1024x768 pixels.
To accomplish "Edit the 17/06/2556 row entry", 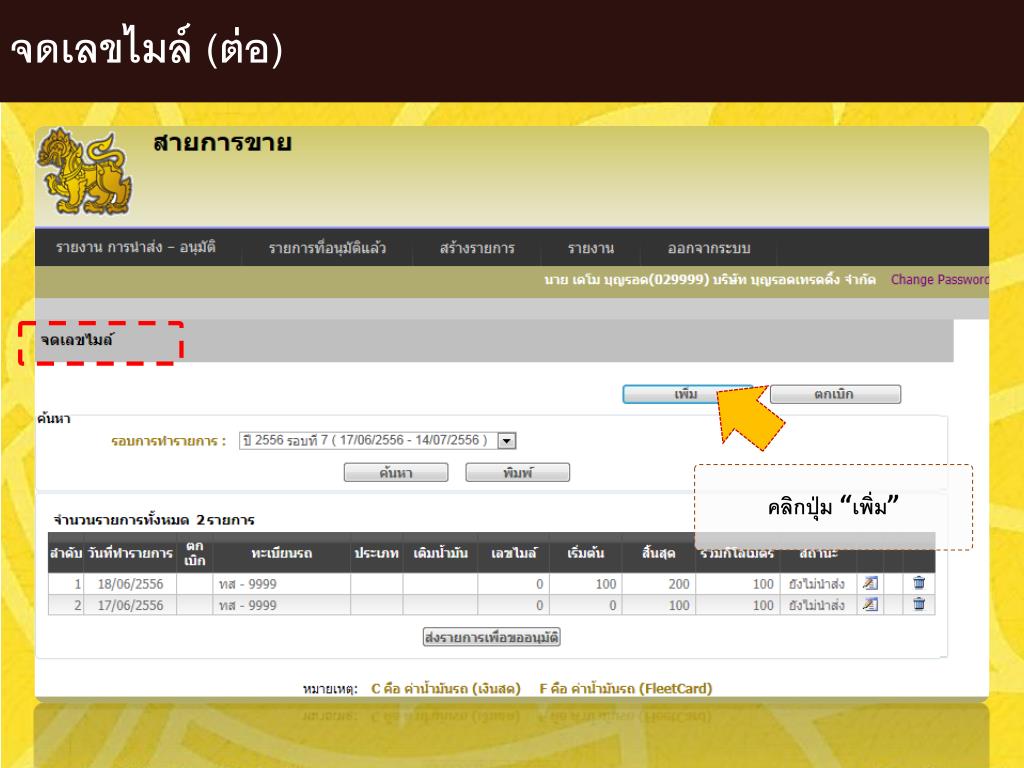I will pyautogui.click(x=870, y=605).
